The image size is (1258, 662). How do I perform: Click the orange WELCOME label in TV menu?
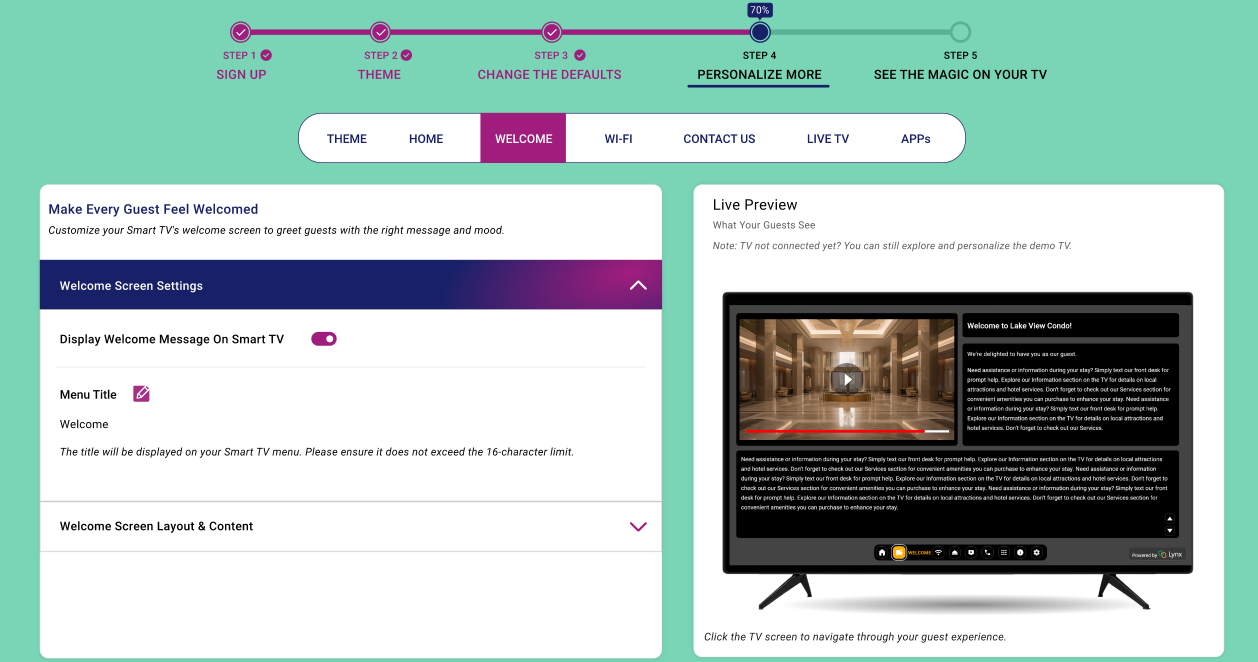pos(919,553)
